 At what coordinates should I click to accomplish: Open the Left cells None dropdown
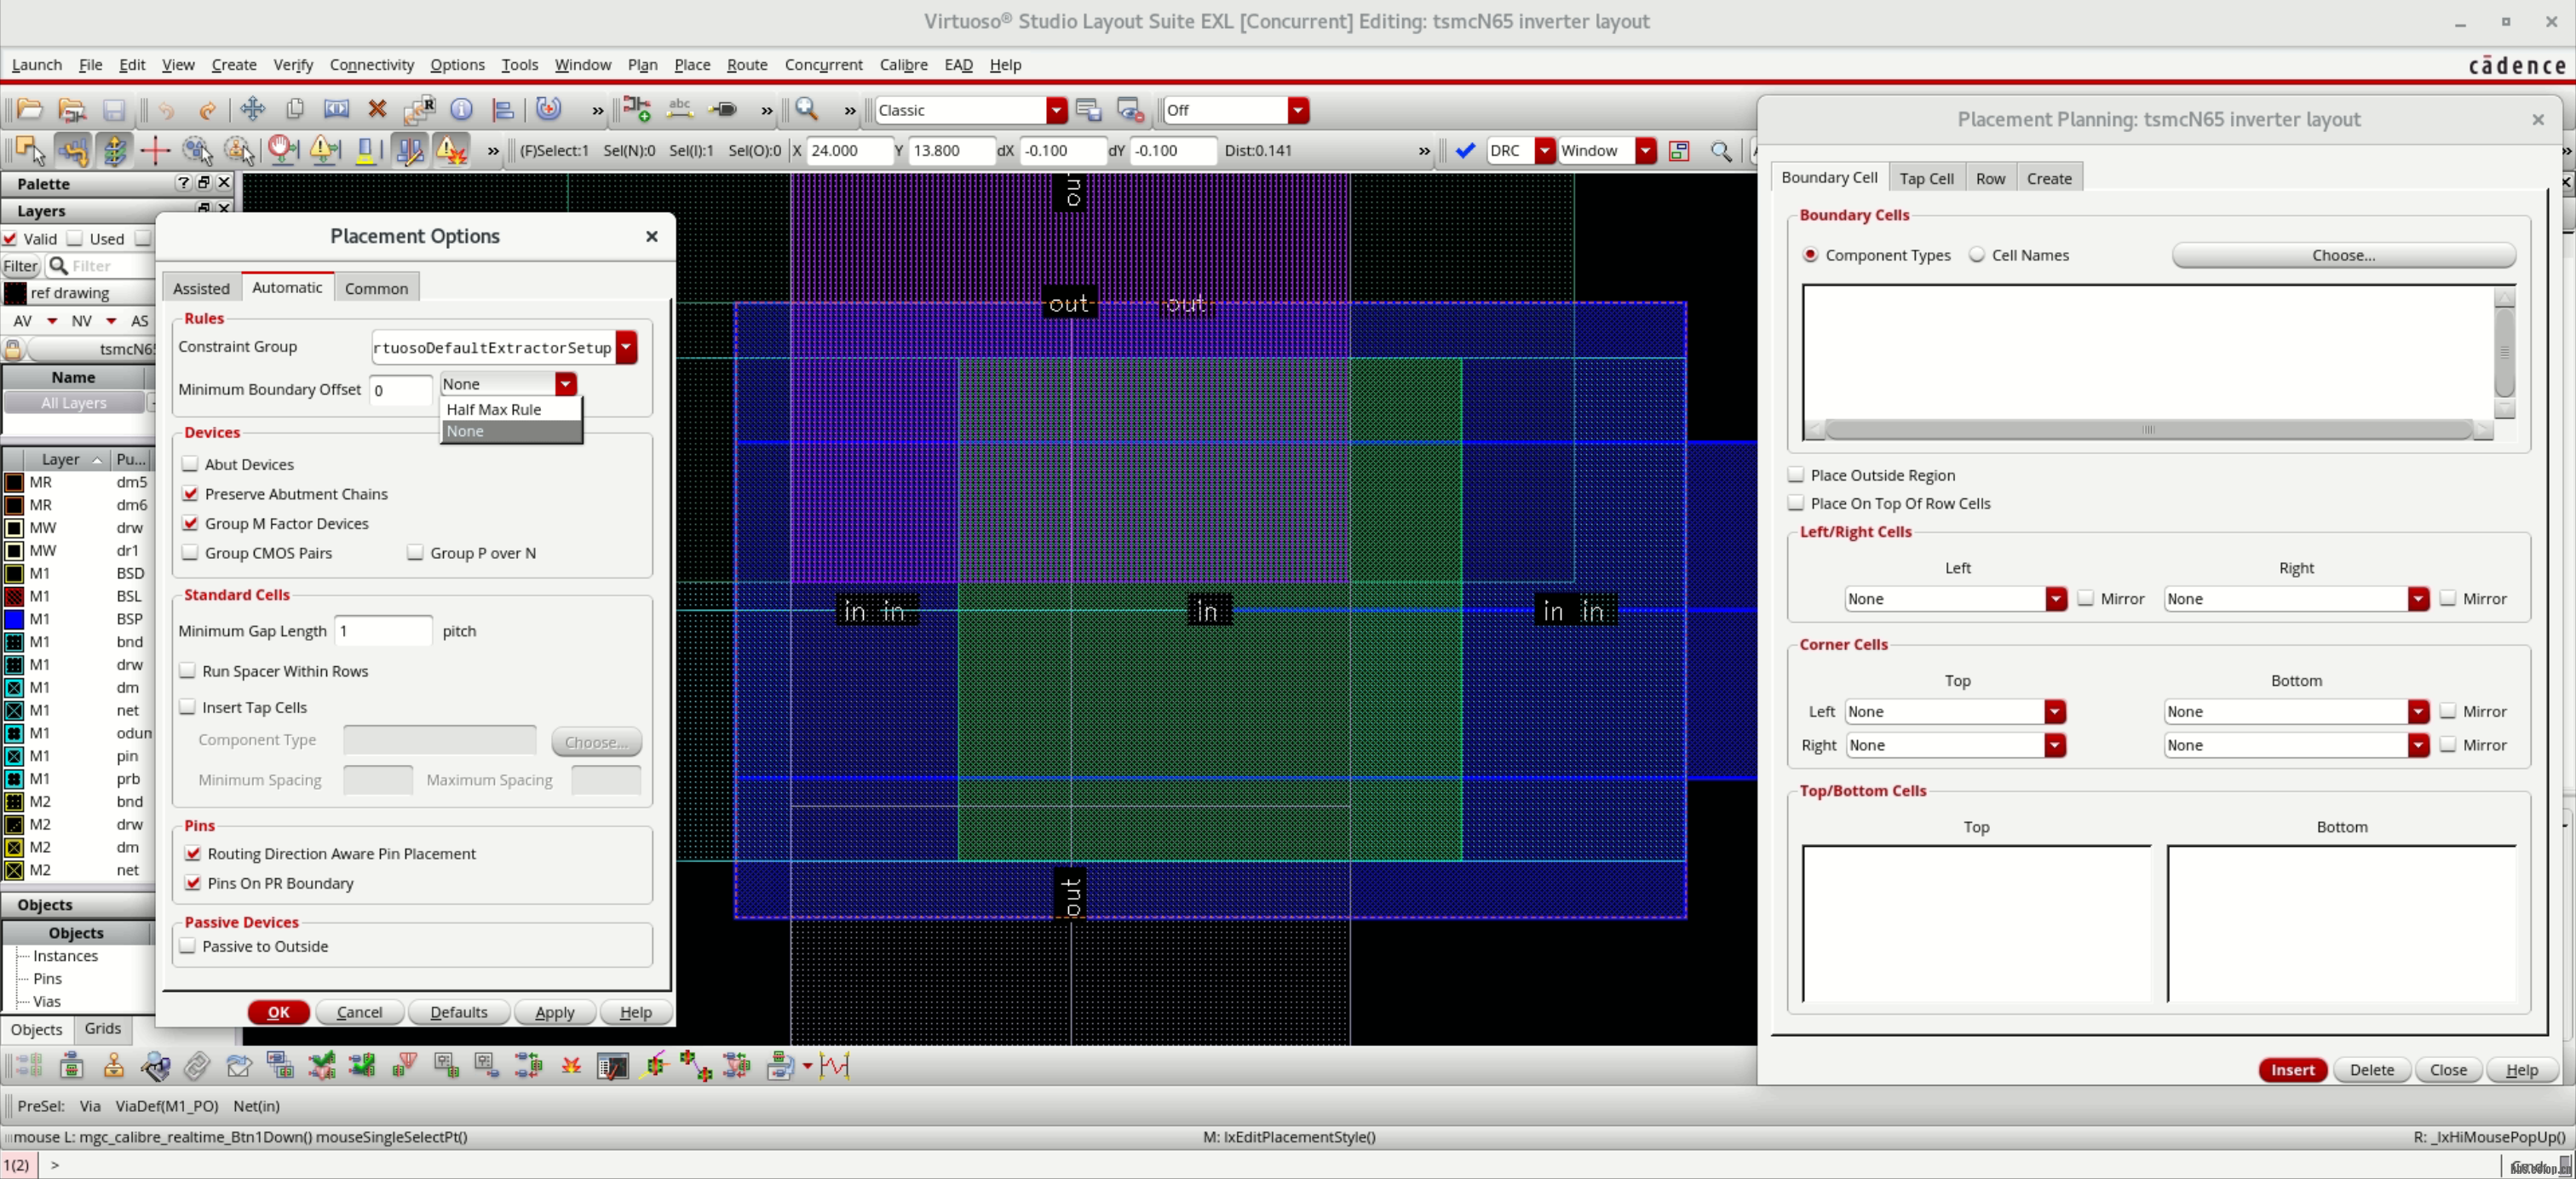(x=2055, y=598)
